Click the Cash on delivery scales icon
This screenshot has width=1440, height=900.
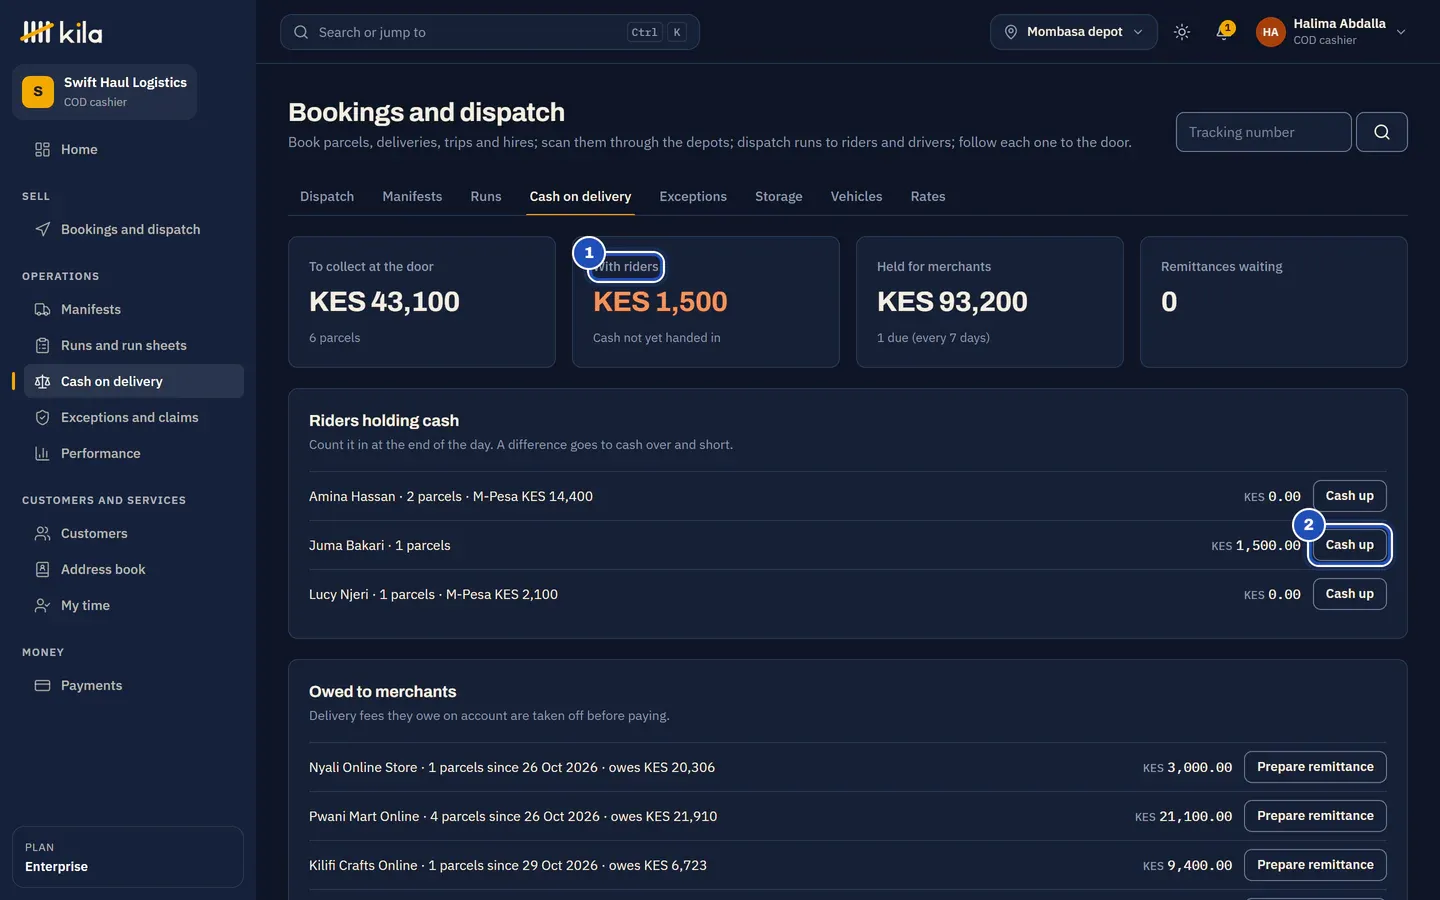[x=42, y=381]
